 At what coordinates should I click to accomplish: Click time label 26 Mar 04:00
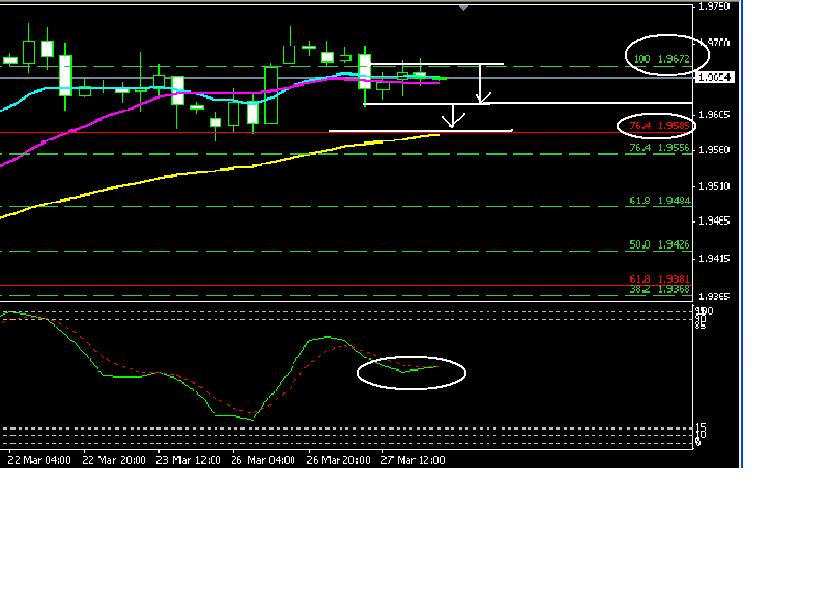[x=263, y=460]
